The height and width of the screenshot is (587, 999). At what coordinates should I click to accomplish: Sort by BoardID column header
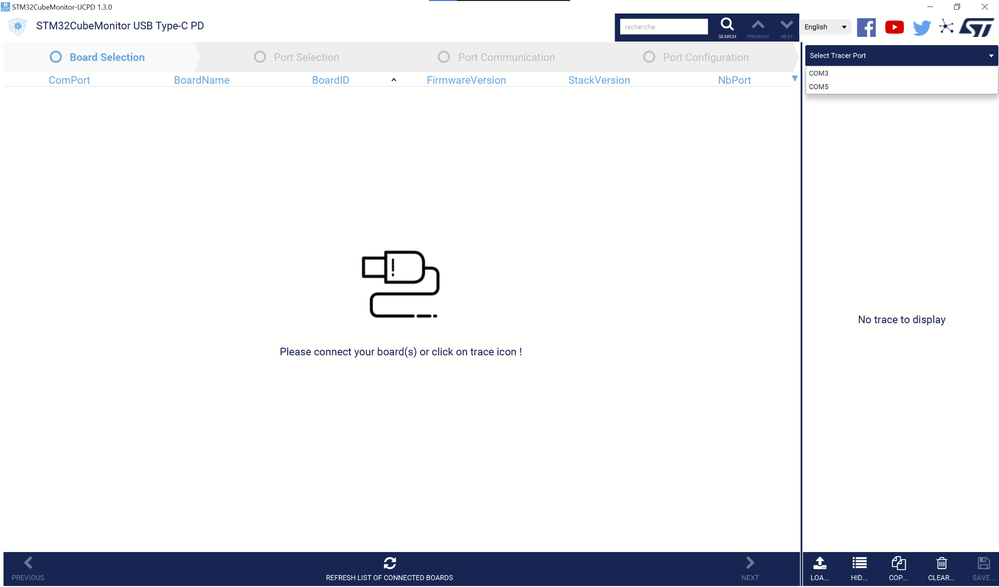coord(330,80)
